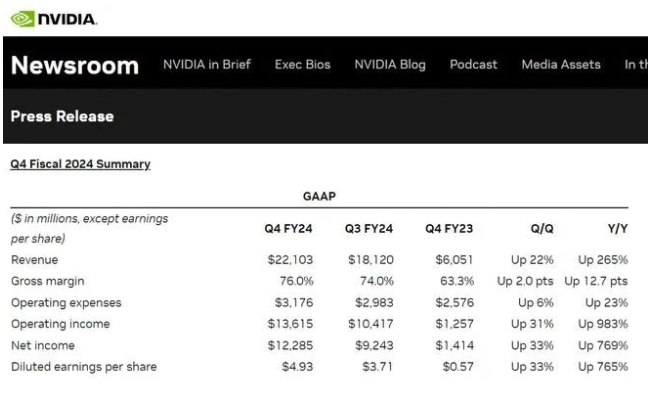The width and height of the screenshot is (654, 399).
Task: Go to NVIDIA Blog from navbar
Action: coord(390,65)
